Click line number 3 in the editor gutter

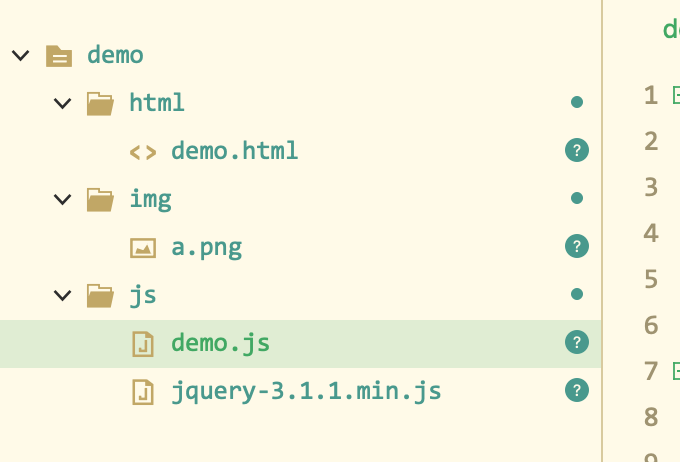[651, 187]
